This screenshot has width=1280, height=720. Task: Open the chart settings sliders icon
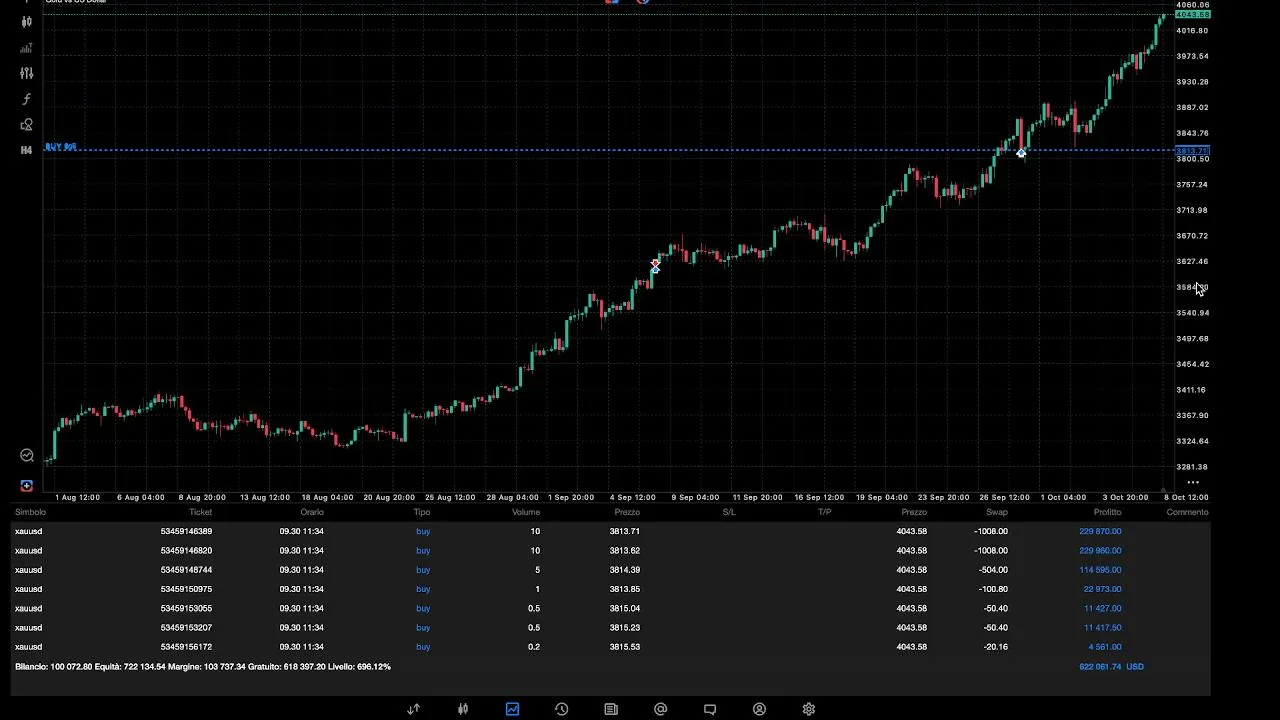27,73
